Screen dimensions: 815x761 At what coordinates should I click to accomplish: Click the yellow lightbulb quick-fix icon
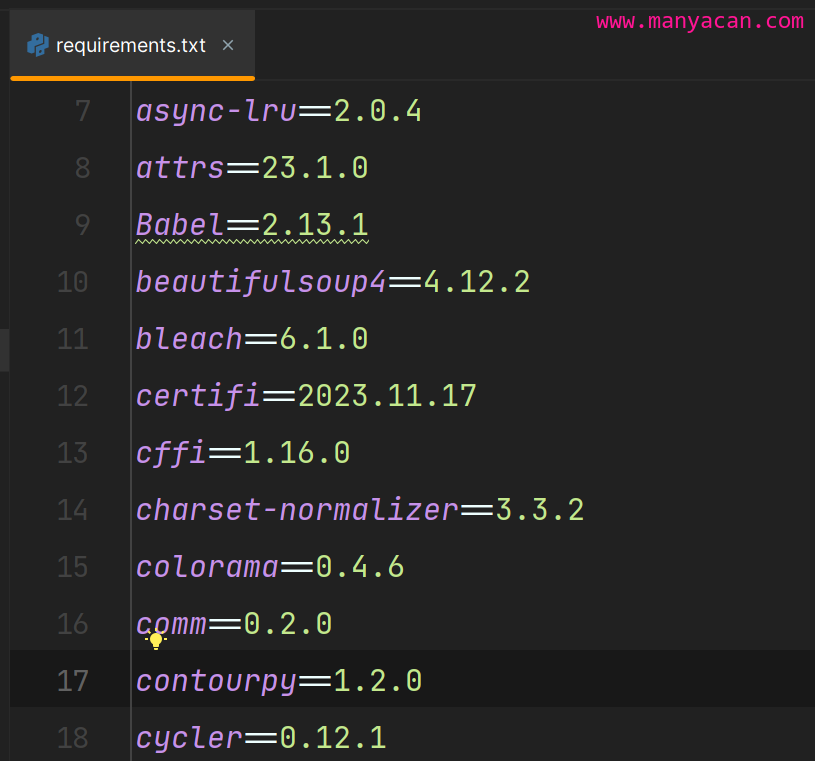coord(155,639)
